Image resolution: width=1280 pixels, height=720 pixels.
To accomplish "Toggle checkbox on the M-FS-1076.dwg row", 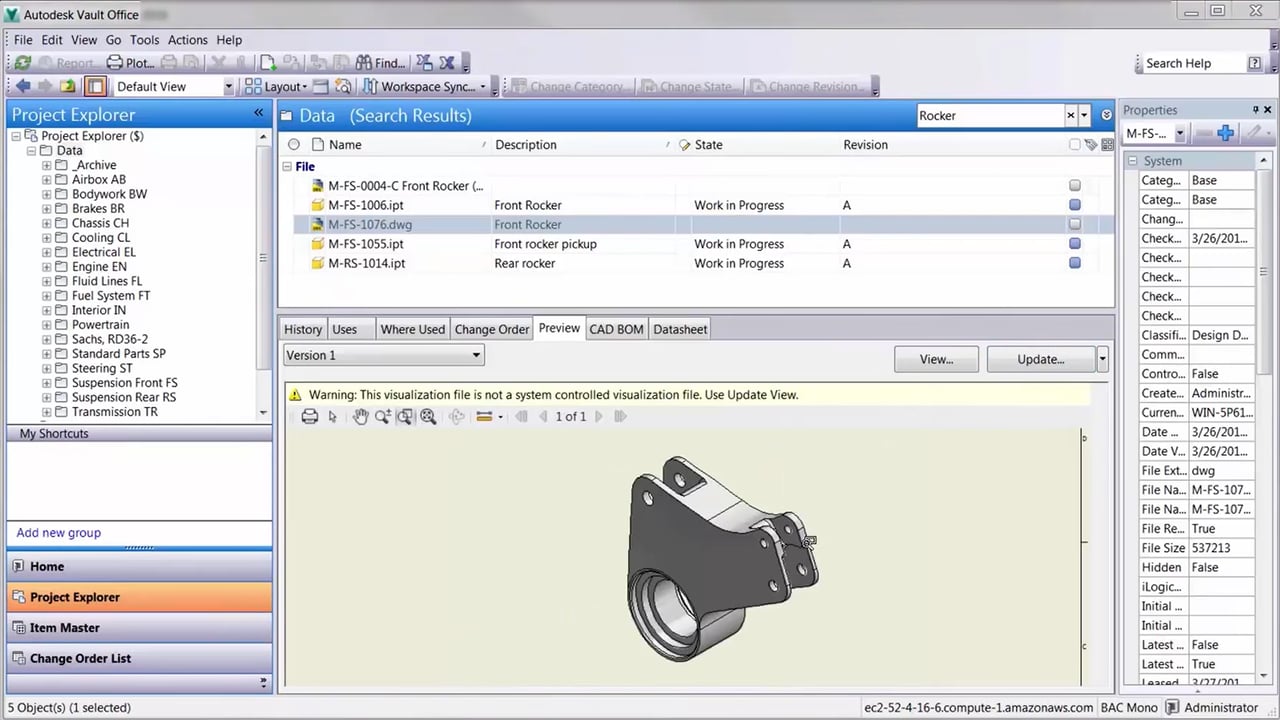I will [1075, 224].
